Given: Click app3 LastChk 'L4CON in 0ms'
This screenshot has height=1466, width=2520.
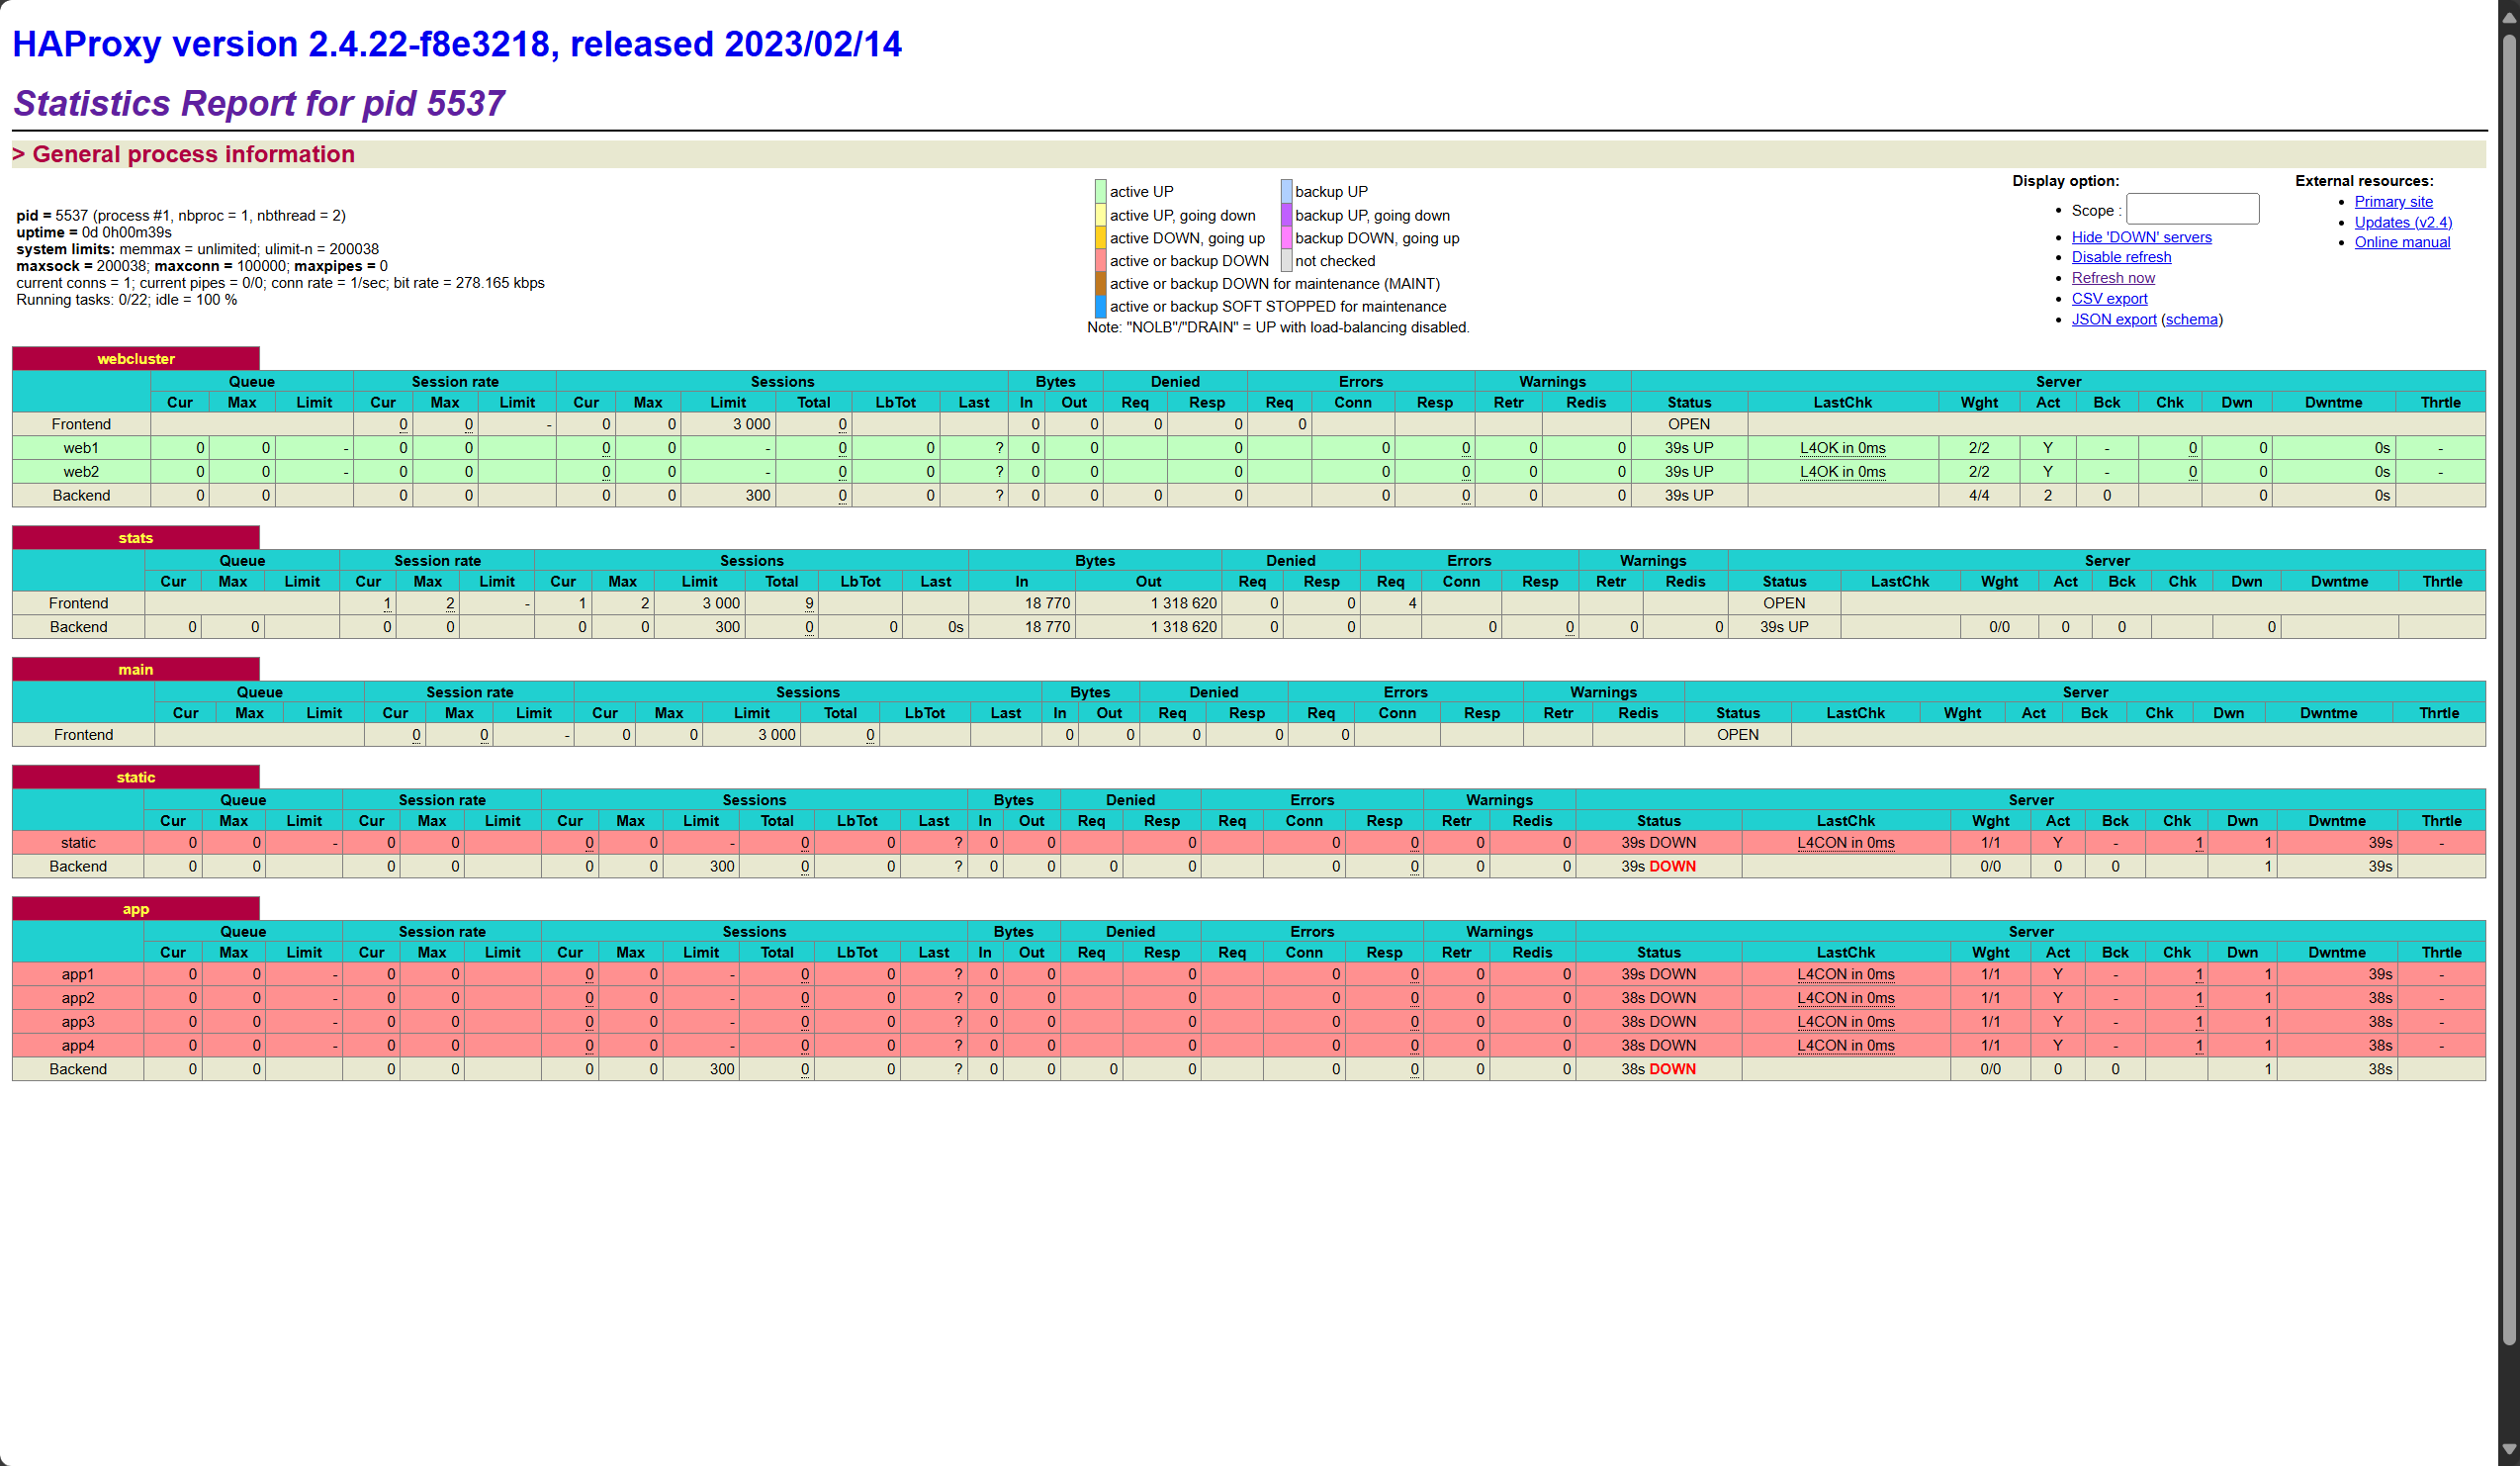Looking at the screenshot, I should click(x=1845, y=1022).
